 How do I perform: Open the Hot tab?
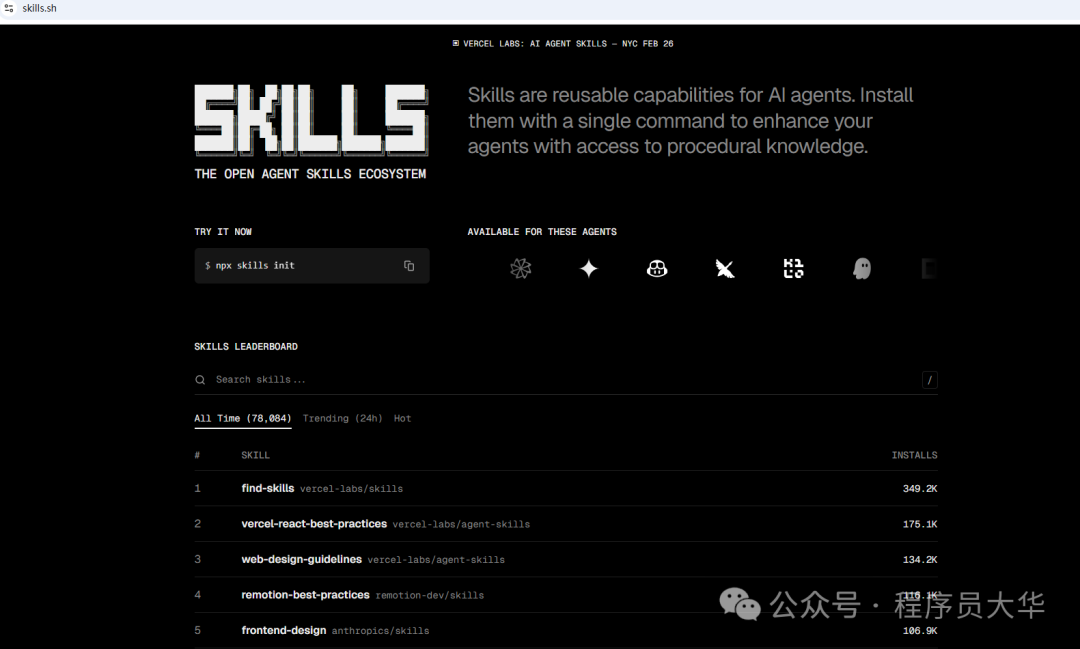[402, 418]
